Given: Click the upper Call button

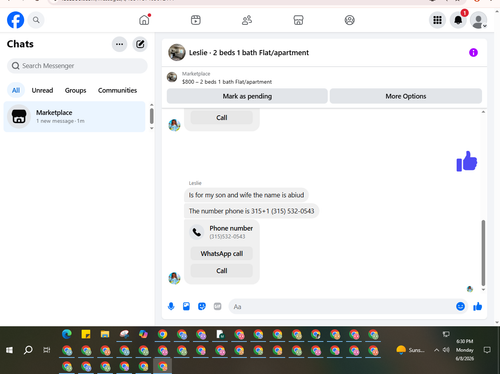Looking at the screenshot, I should click(x=222, y=117).
